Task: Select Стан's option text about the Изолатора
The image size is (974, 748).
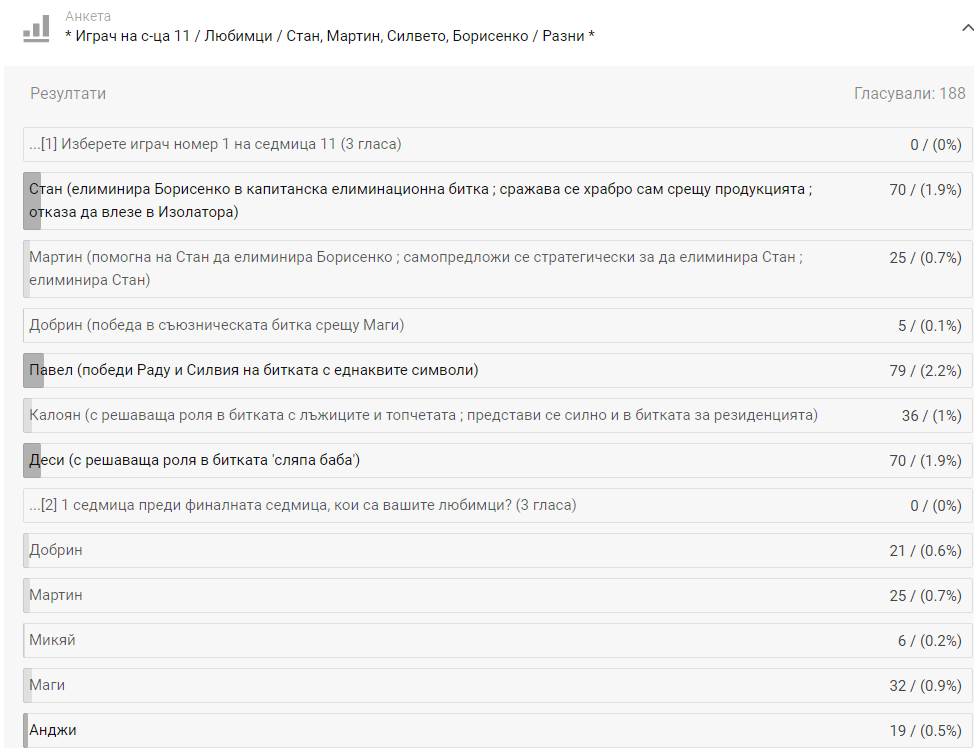Action: click(x=420, y=201)
